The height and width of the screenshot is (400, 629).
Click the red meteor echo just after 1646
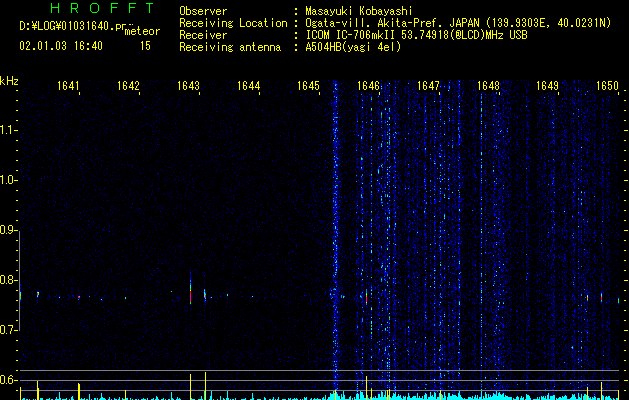click(366, 298)
